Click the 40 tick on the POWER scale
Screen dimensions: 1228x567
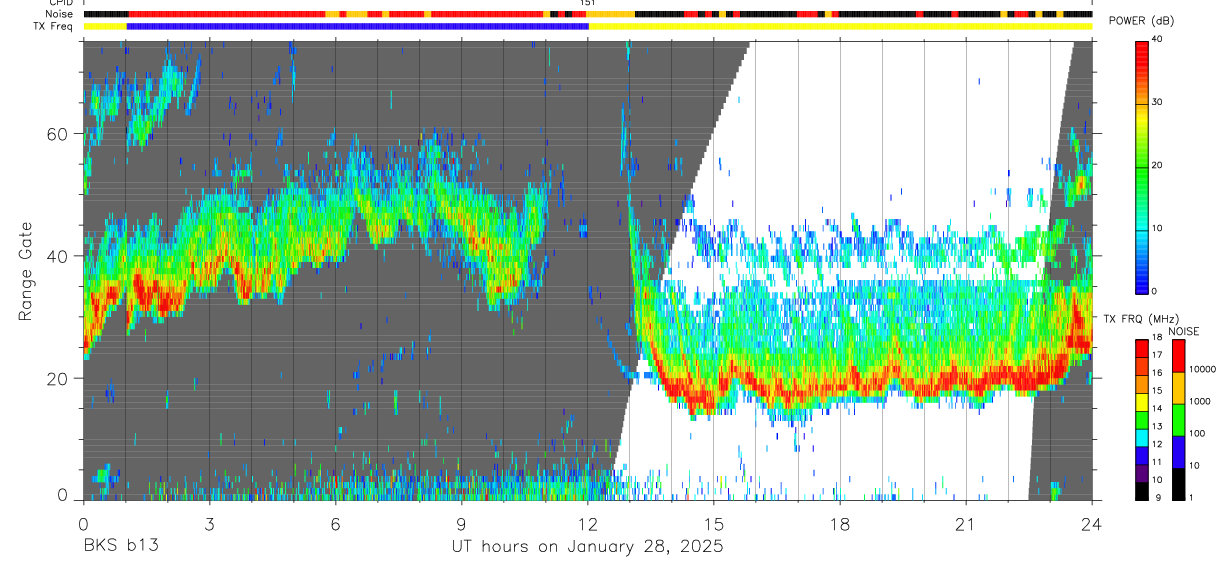point(1156,40)
